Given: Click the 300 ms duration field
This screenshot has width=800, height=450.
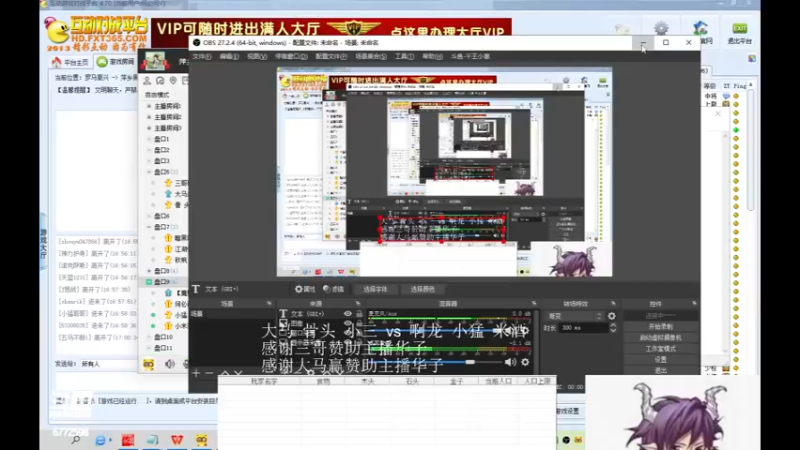Looking at the screenshot, I should pyautogui.click(x=584, y=328).
